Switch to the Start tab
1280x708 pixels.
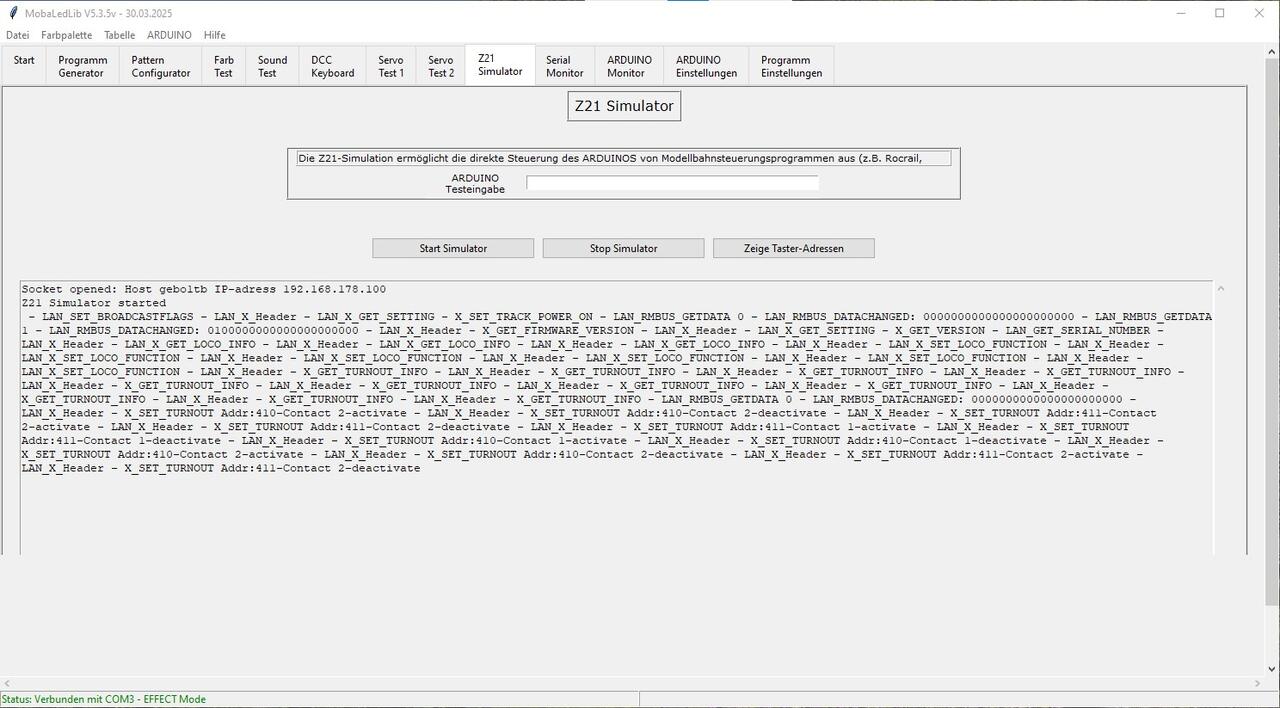click(24, 66)
